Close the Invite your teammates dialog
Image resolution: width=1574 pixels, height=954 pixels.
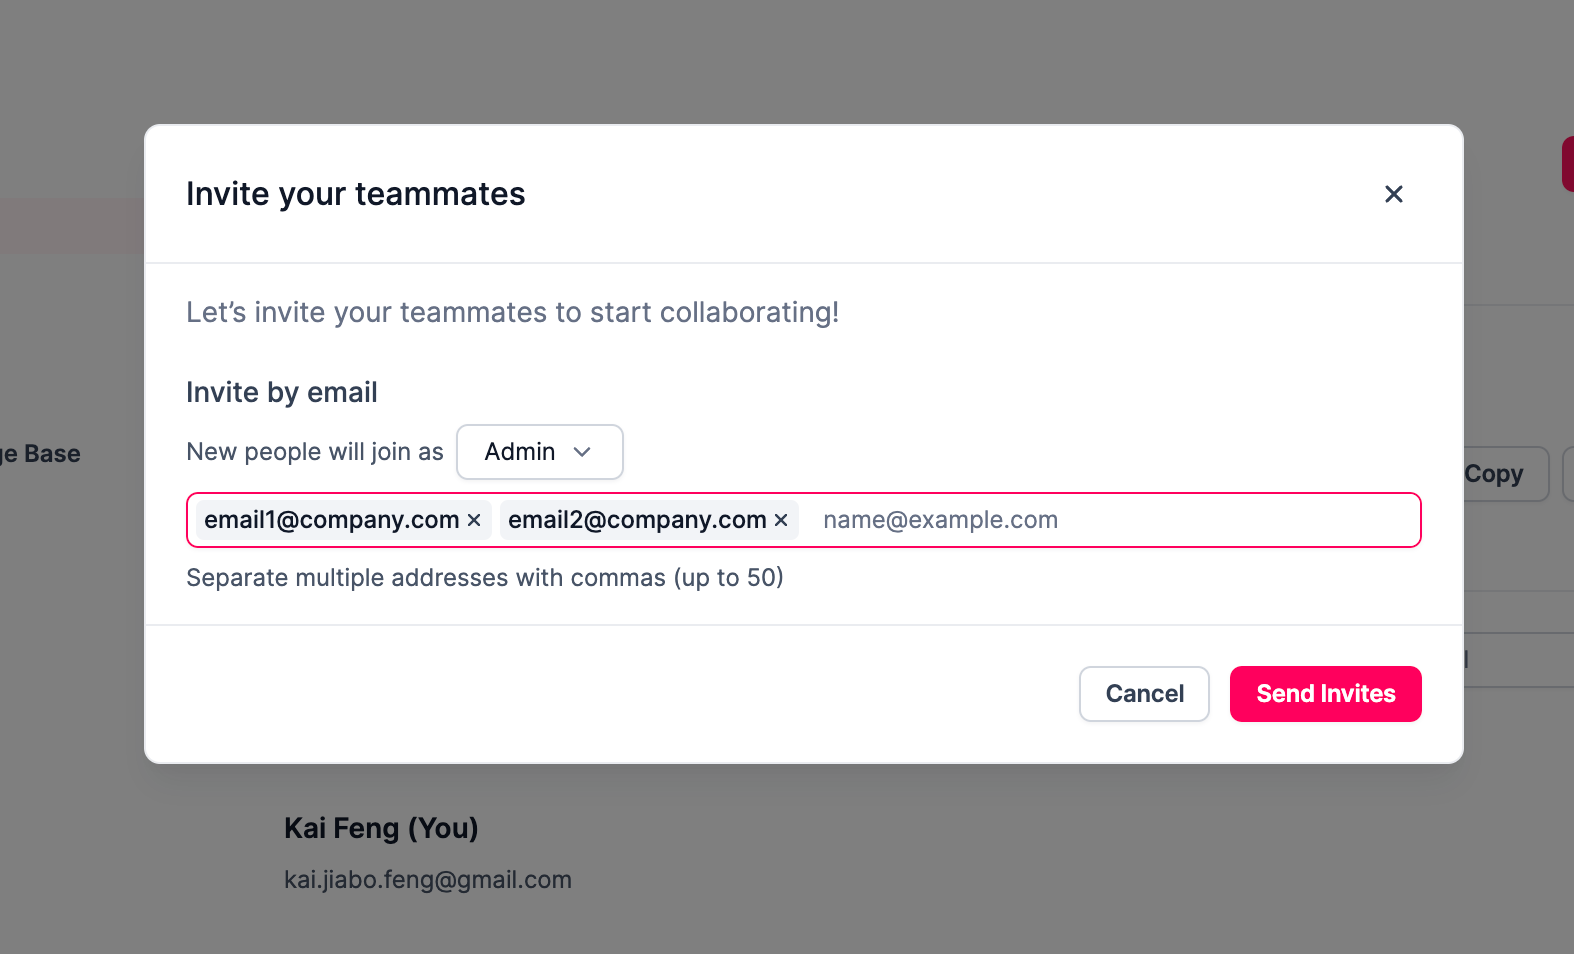pos(1393,194)
